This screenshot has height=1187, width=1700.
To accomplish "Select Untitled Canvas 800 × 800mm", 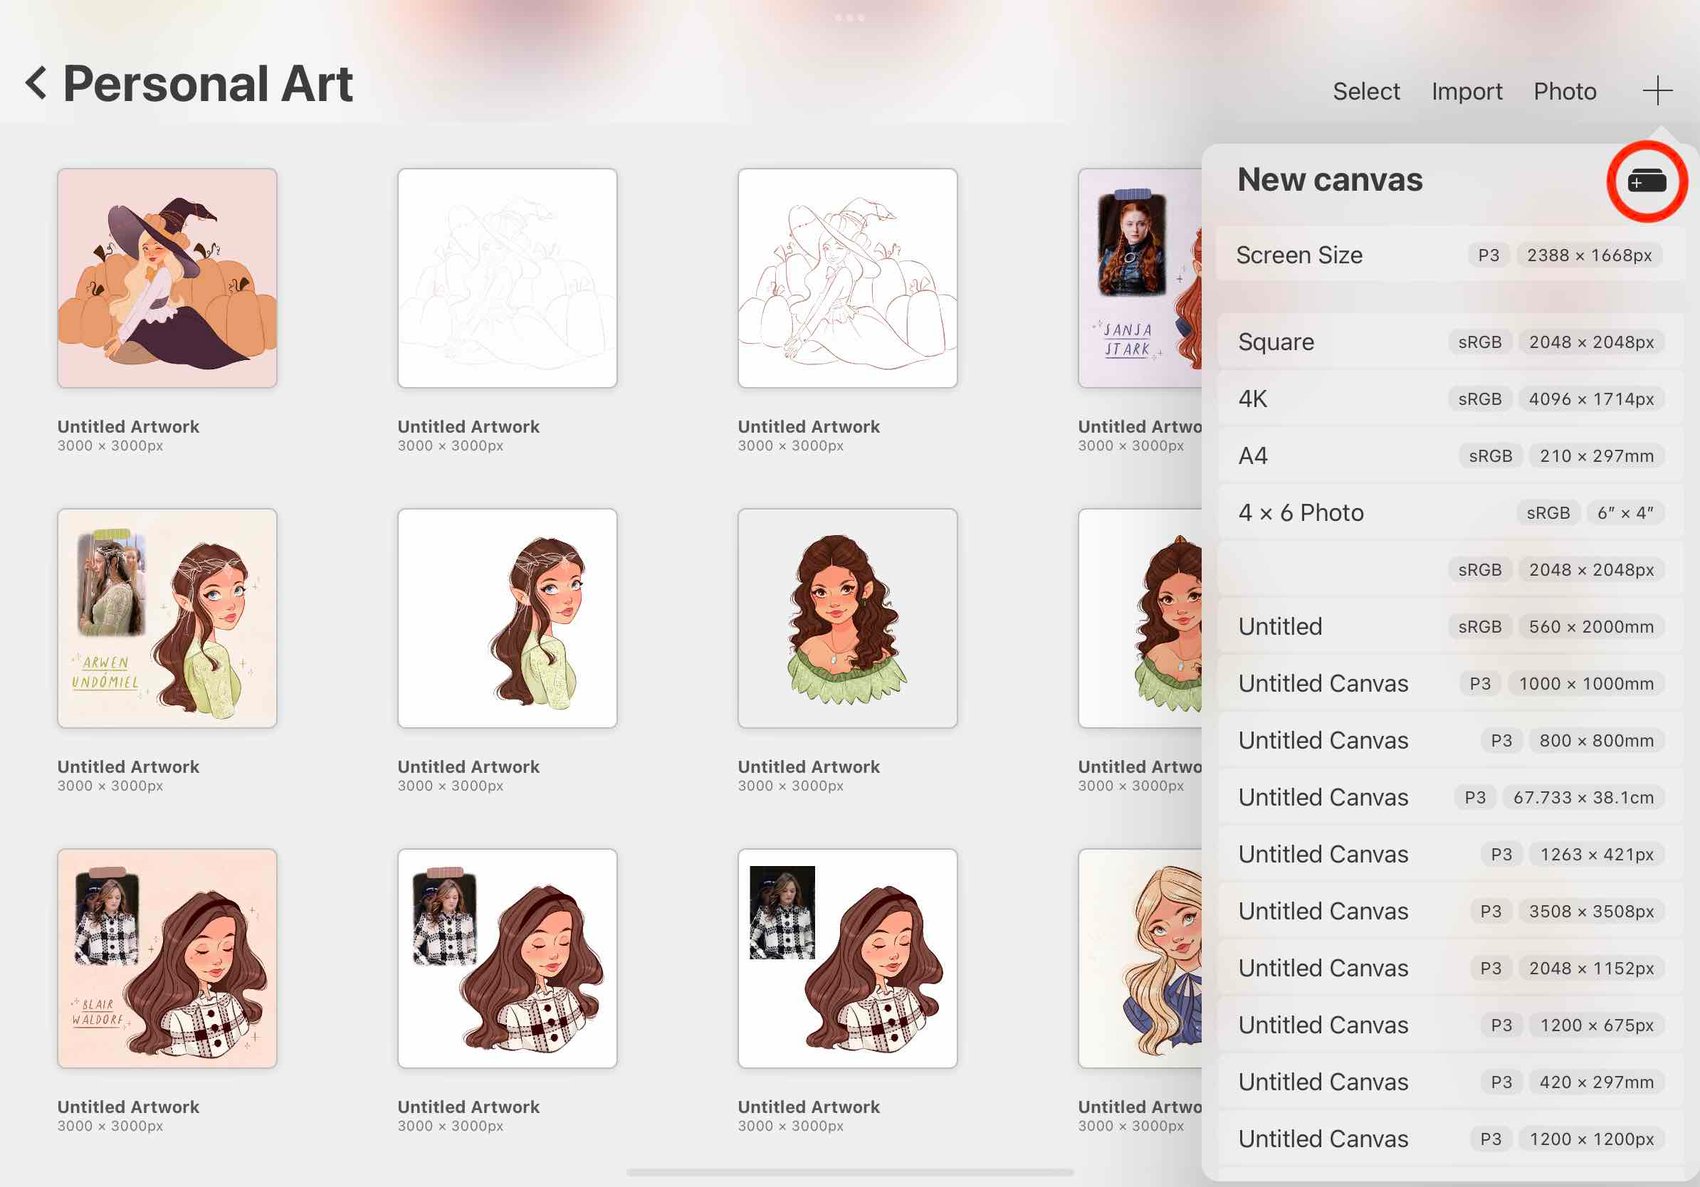I will (x=1450, y=741).
